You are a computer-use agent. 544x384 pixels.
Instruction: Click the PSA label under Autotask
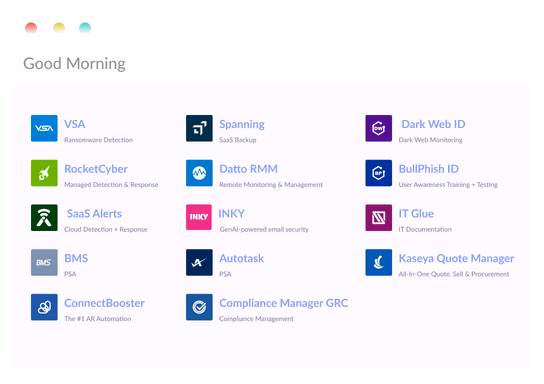click(225, 274)
